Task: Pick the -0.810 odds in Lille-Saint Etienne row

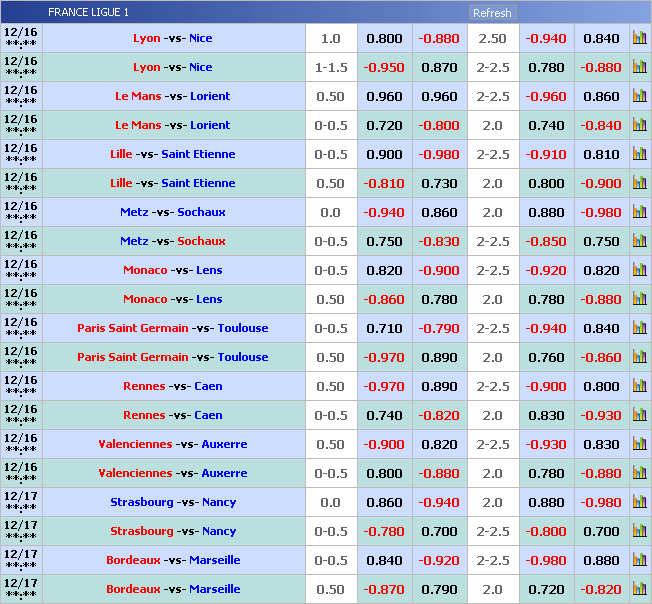Action: [384, 184]
